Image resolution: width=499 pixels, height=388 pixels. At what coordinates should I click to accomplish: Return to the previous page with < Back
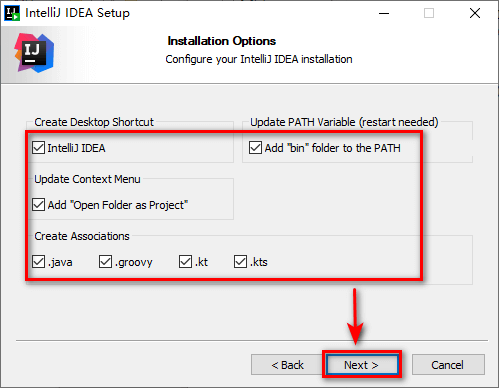287,365
